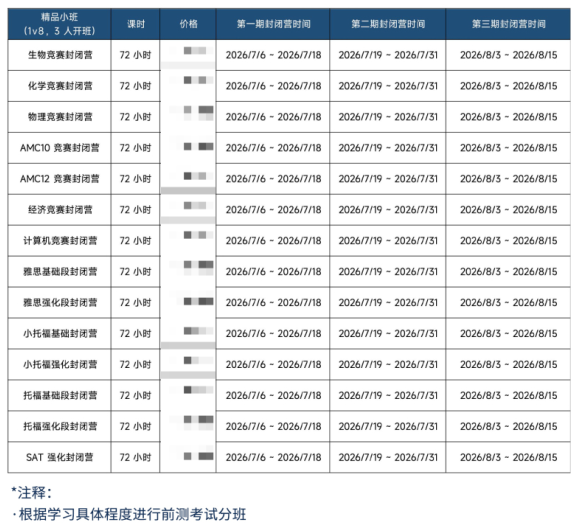Select the AMC12 竞赛封闭营 row name
This screenshot has height=525, width=578.
(x=60, y=179)
